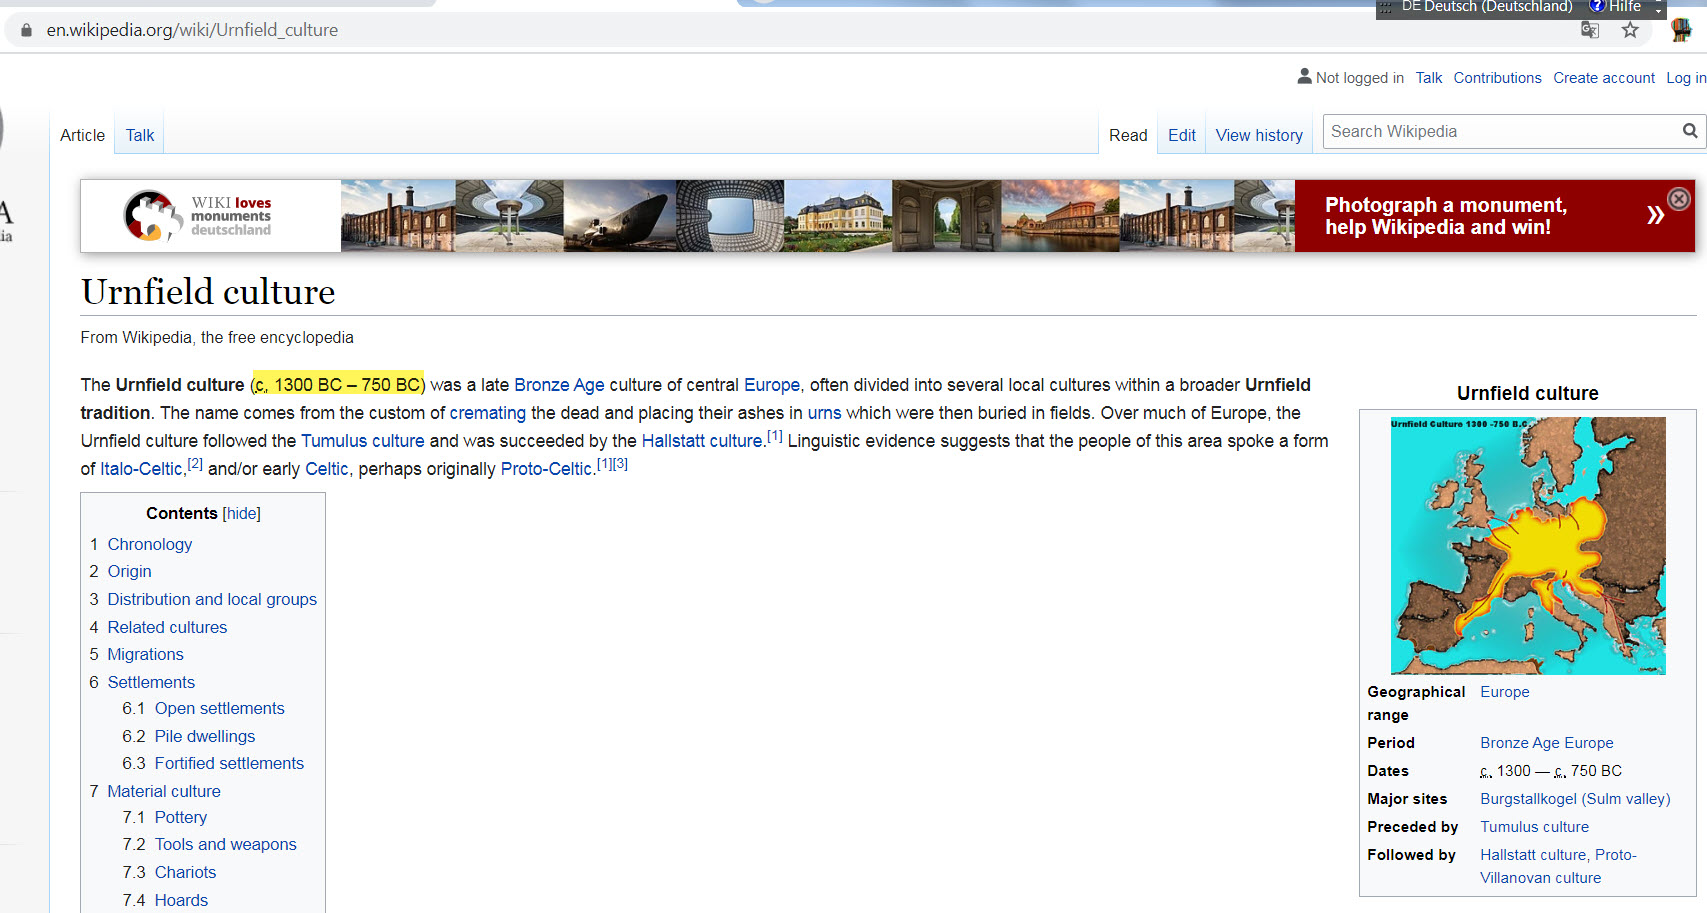
Task: Switch to the Talk tab
Action: click(140, 135)
